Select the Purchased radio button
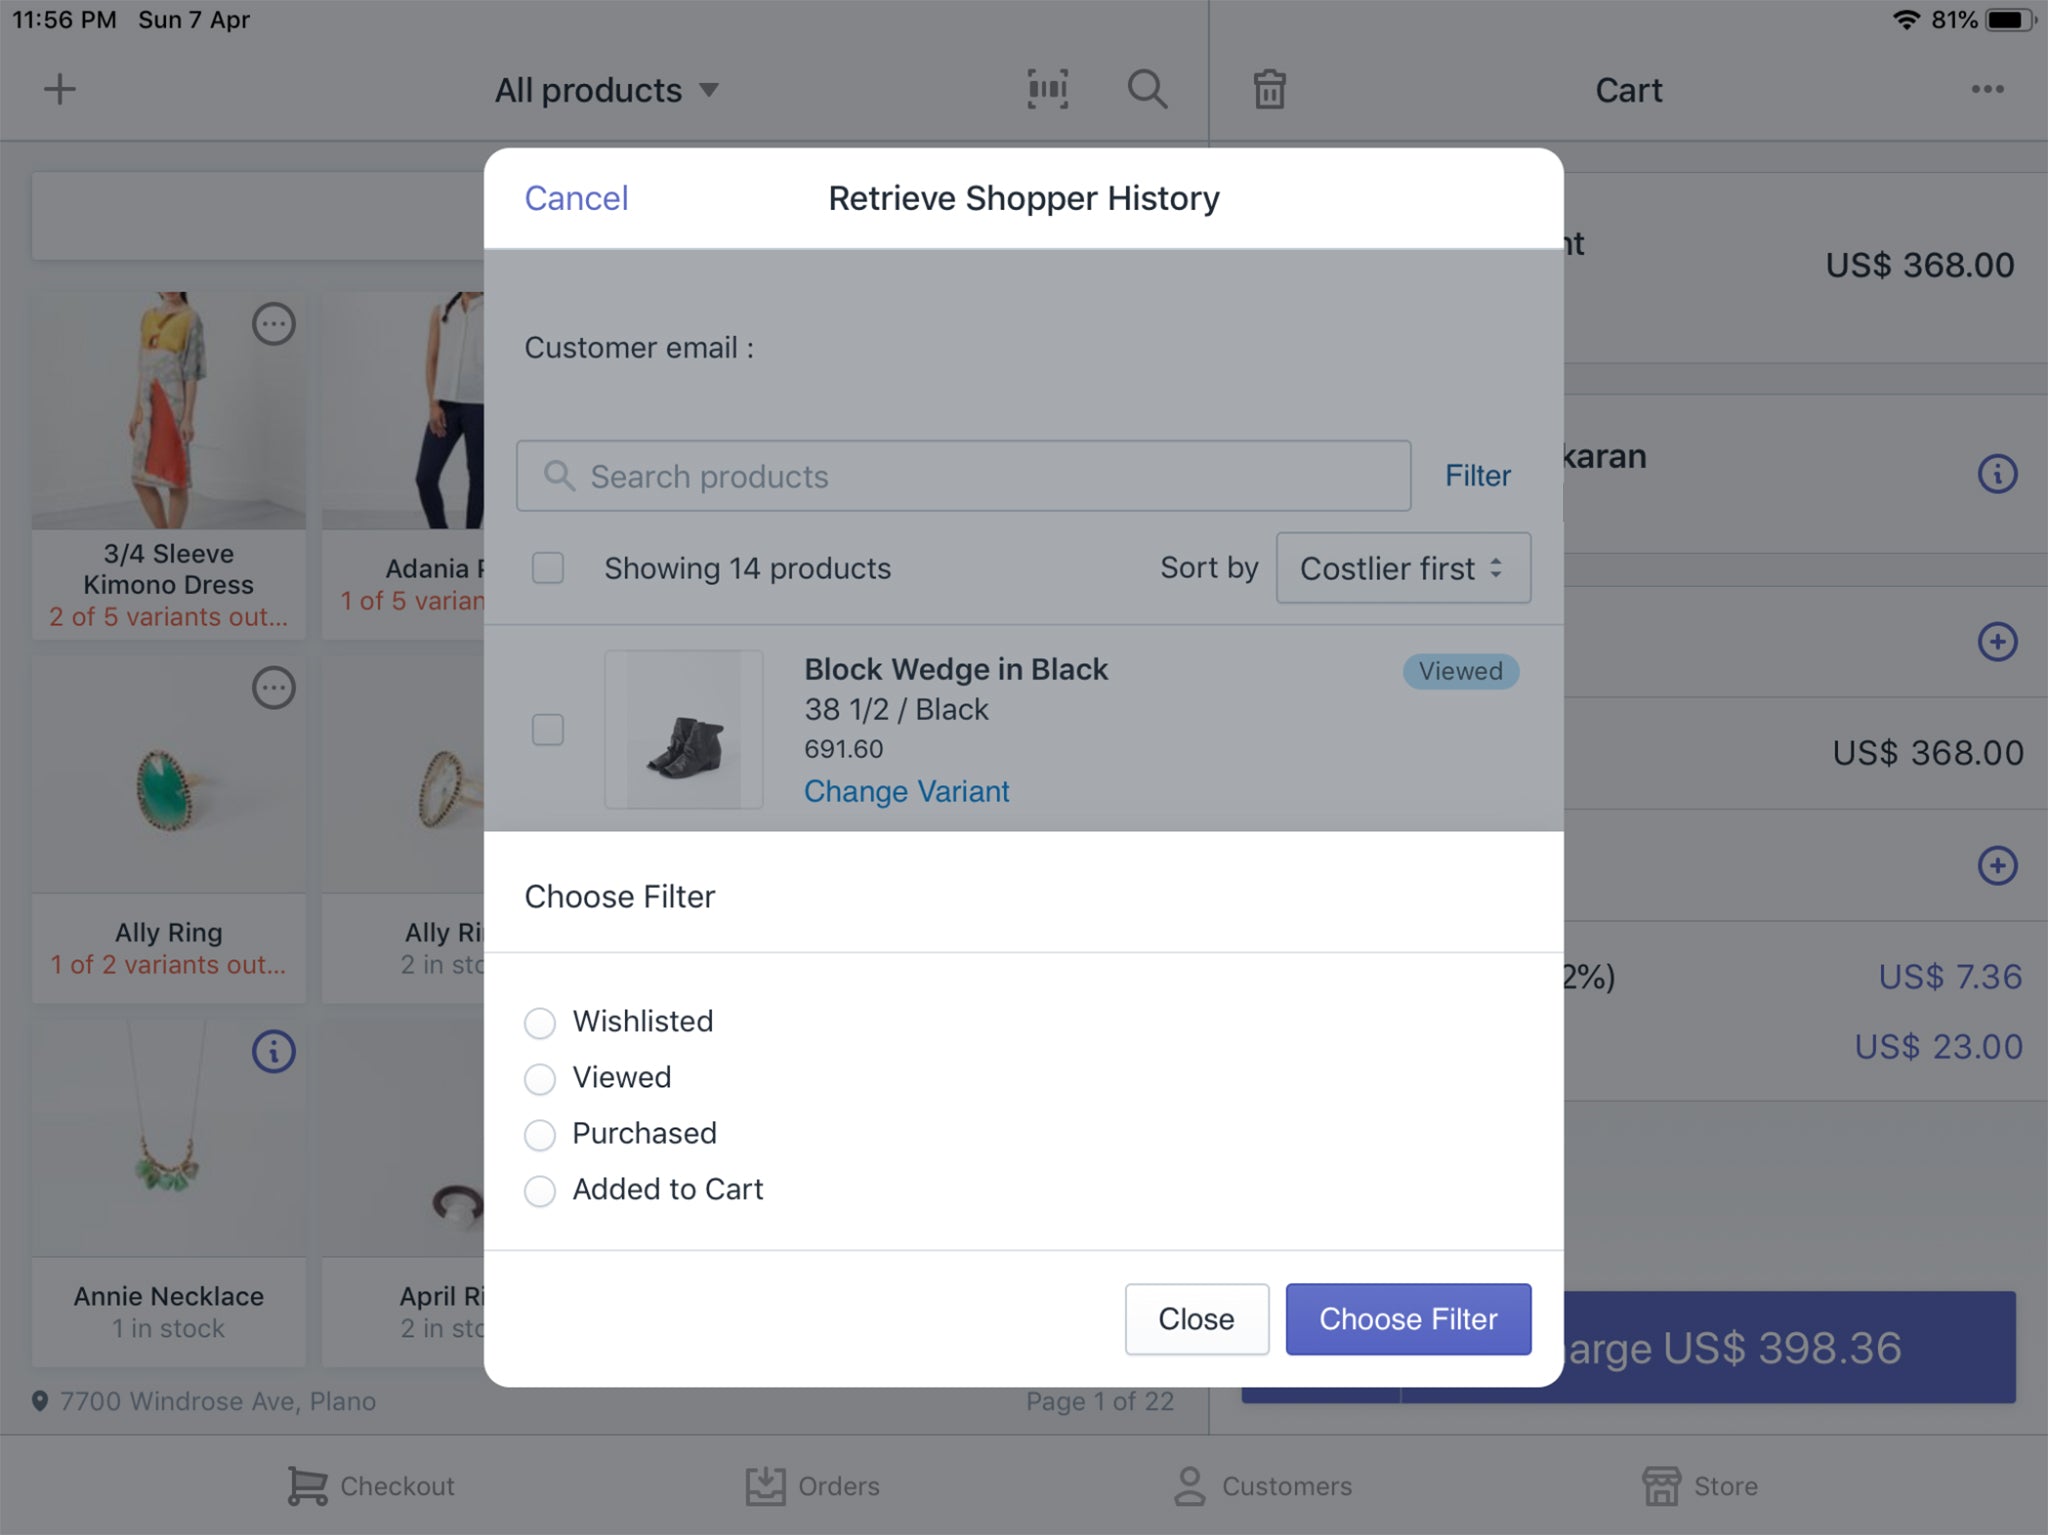This screenshot has width=2048, height=1536. coord(540,1133)
